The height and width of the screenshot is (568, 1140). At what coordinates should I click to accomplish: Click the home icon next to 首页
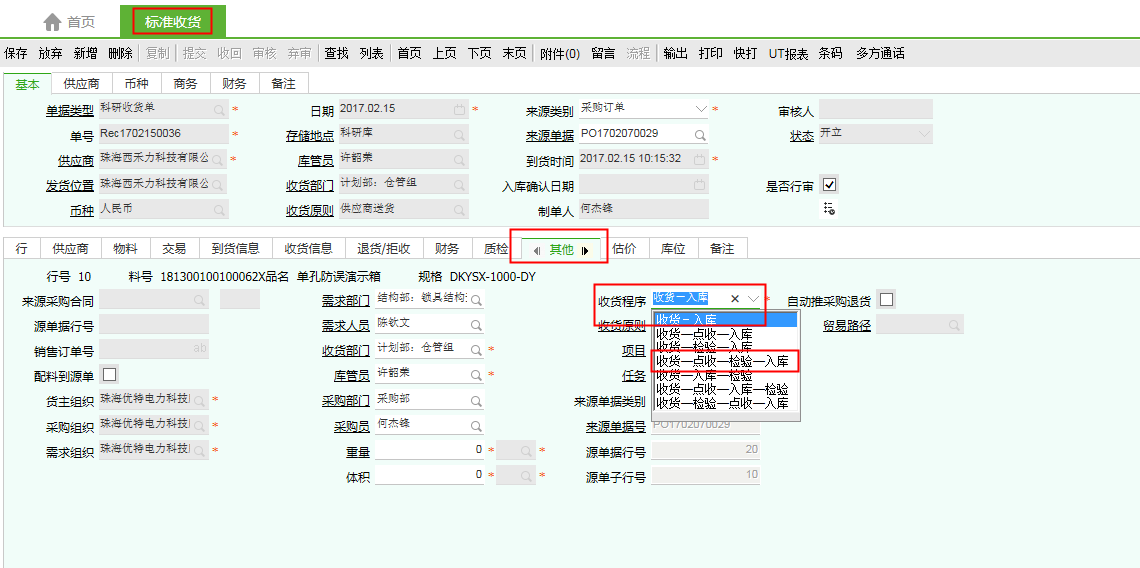tap(52, 21)
